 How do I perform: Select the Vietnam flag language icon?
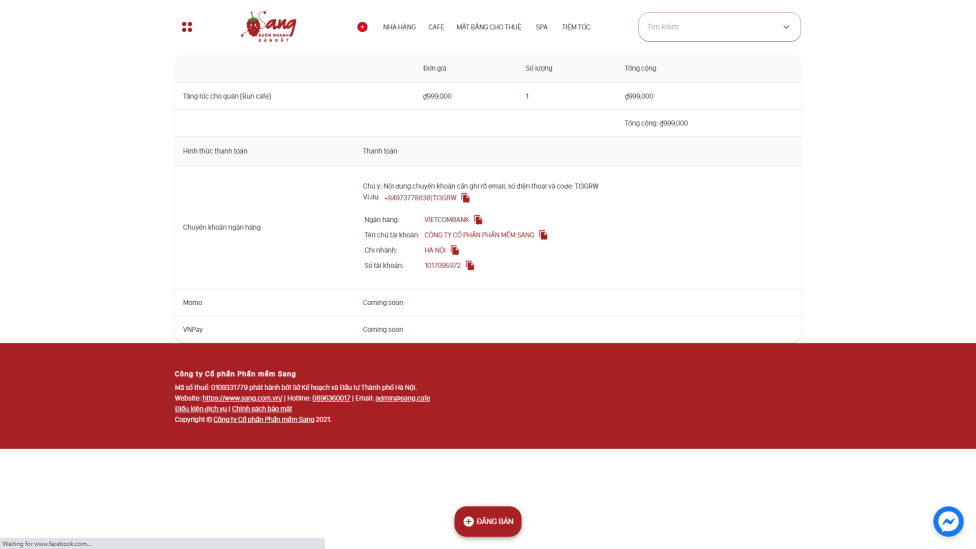tap(362, 27)
